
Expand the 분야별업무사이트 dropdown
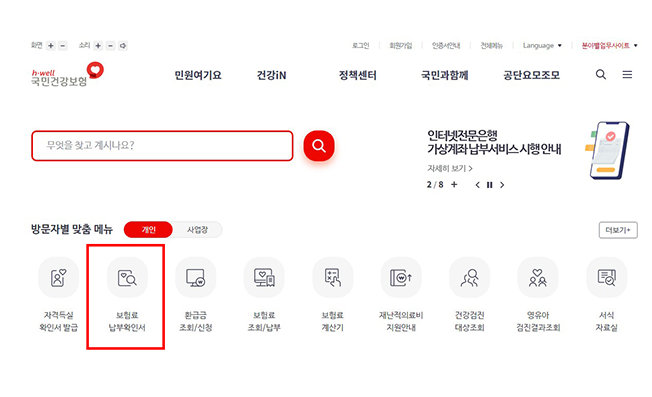[609, 46]
